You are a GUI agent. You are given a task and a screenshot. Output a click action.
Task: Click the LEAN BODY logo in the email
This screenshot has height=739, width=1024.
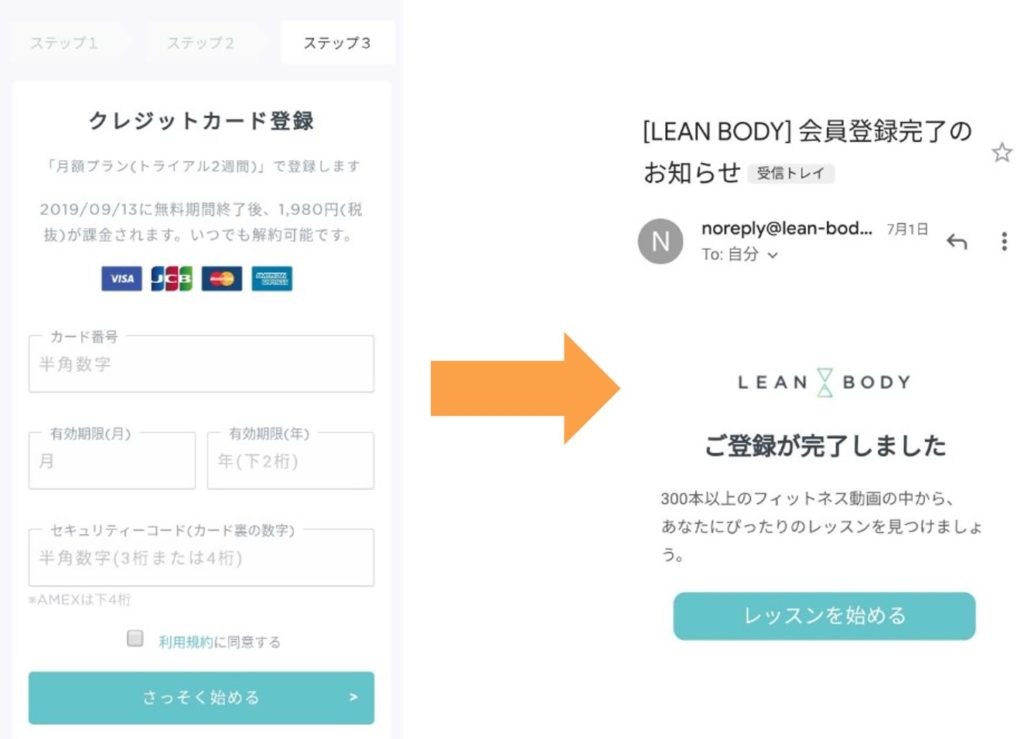(x=824, y=383)
